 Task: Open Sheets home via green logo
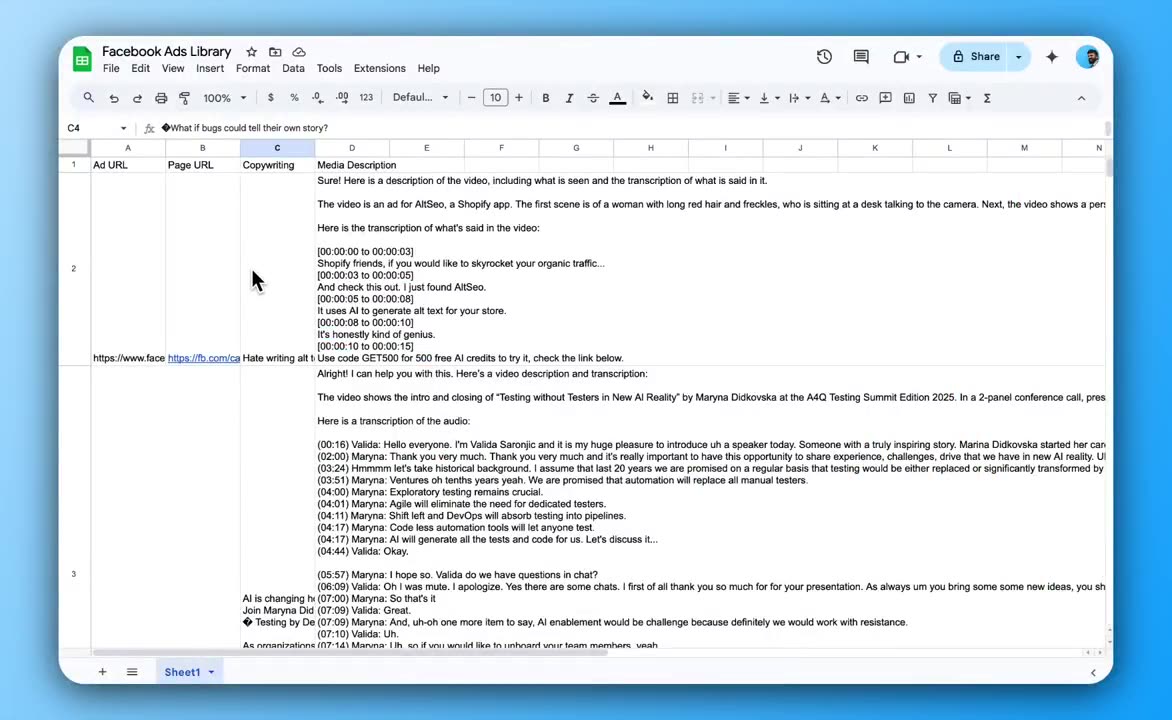(82, 58)
